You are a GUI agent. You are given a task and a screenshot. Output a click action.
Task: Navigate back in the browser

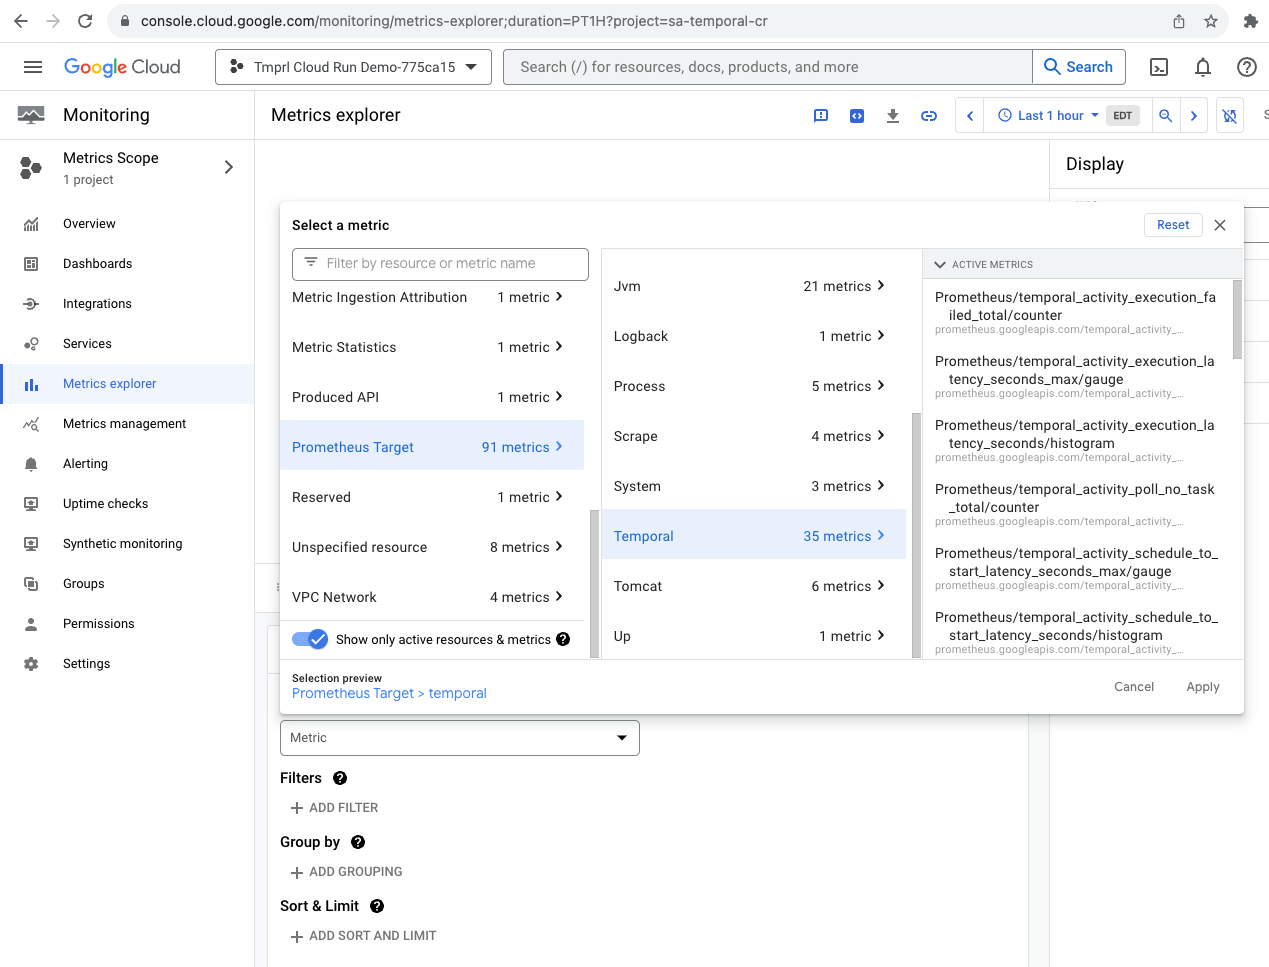tap(21, 21)
